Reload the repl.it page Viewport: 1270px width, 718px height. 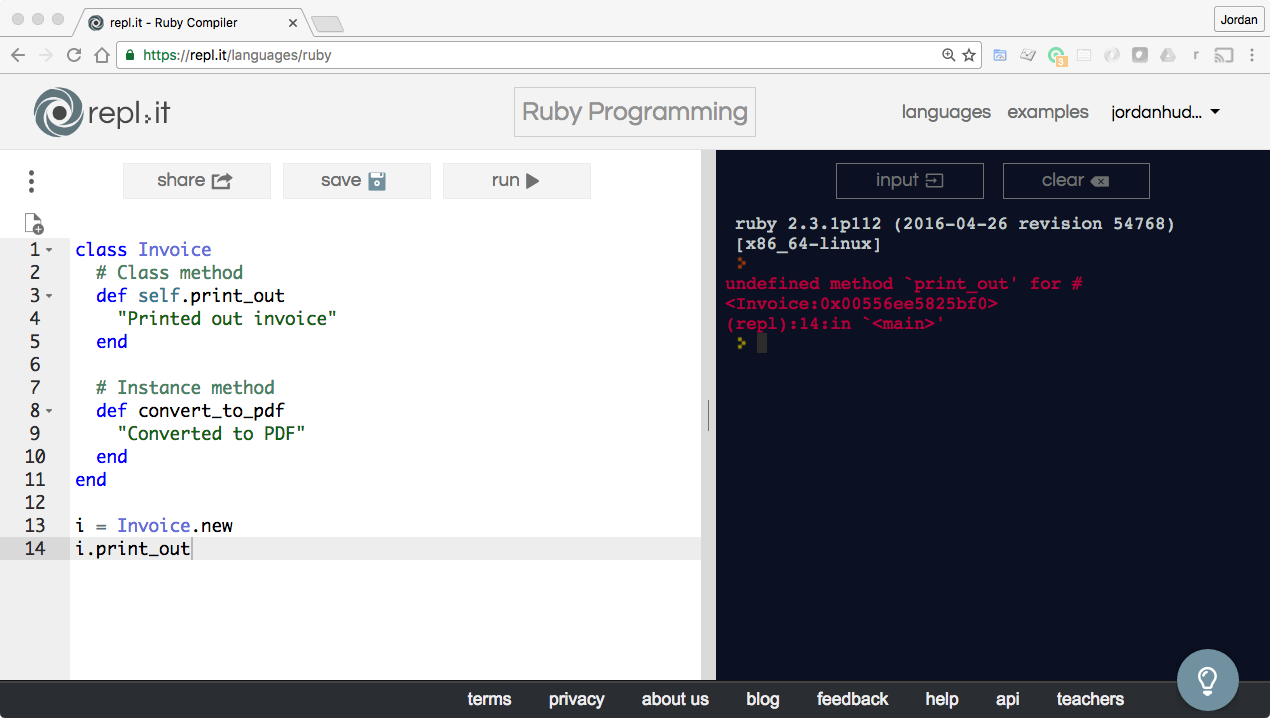74,55
